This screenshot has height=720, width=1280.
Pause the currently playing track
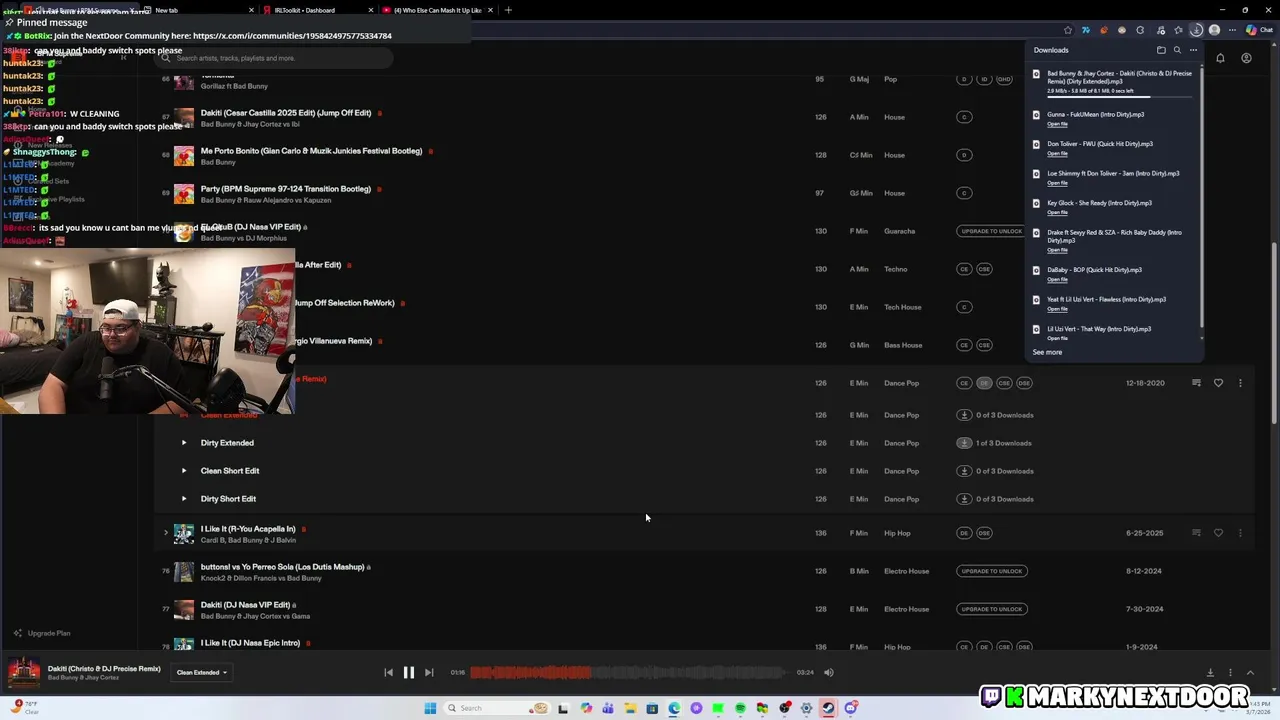(x=408, y=672)
